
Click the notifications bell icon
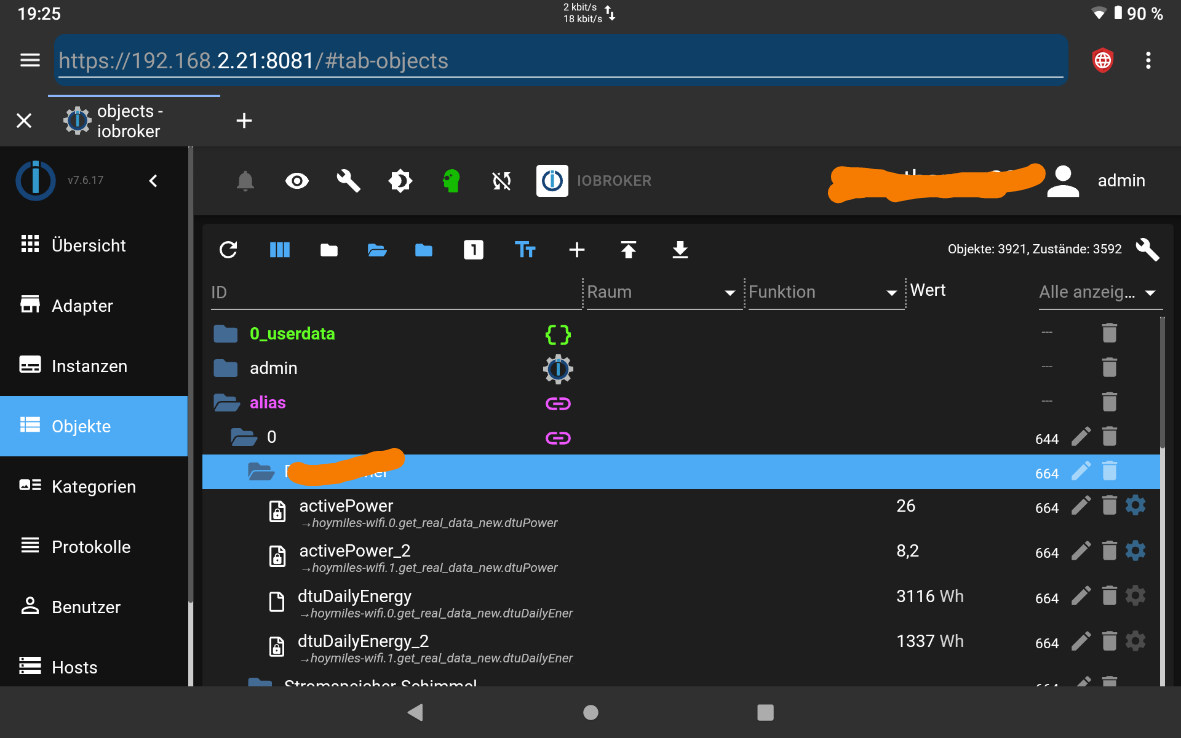click(246, 181)
